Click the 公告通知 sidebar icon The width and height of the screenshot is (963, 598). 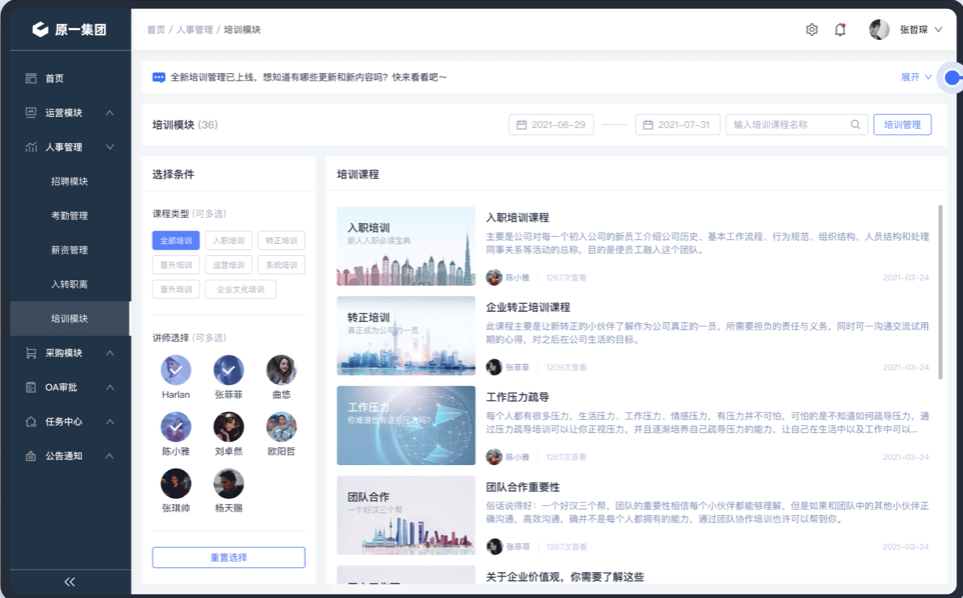[31, 456]
